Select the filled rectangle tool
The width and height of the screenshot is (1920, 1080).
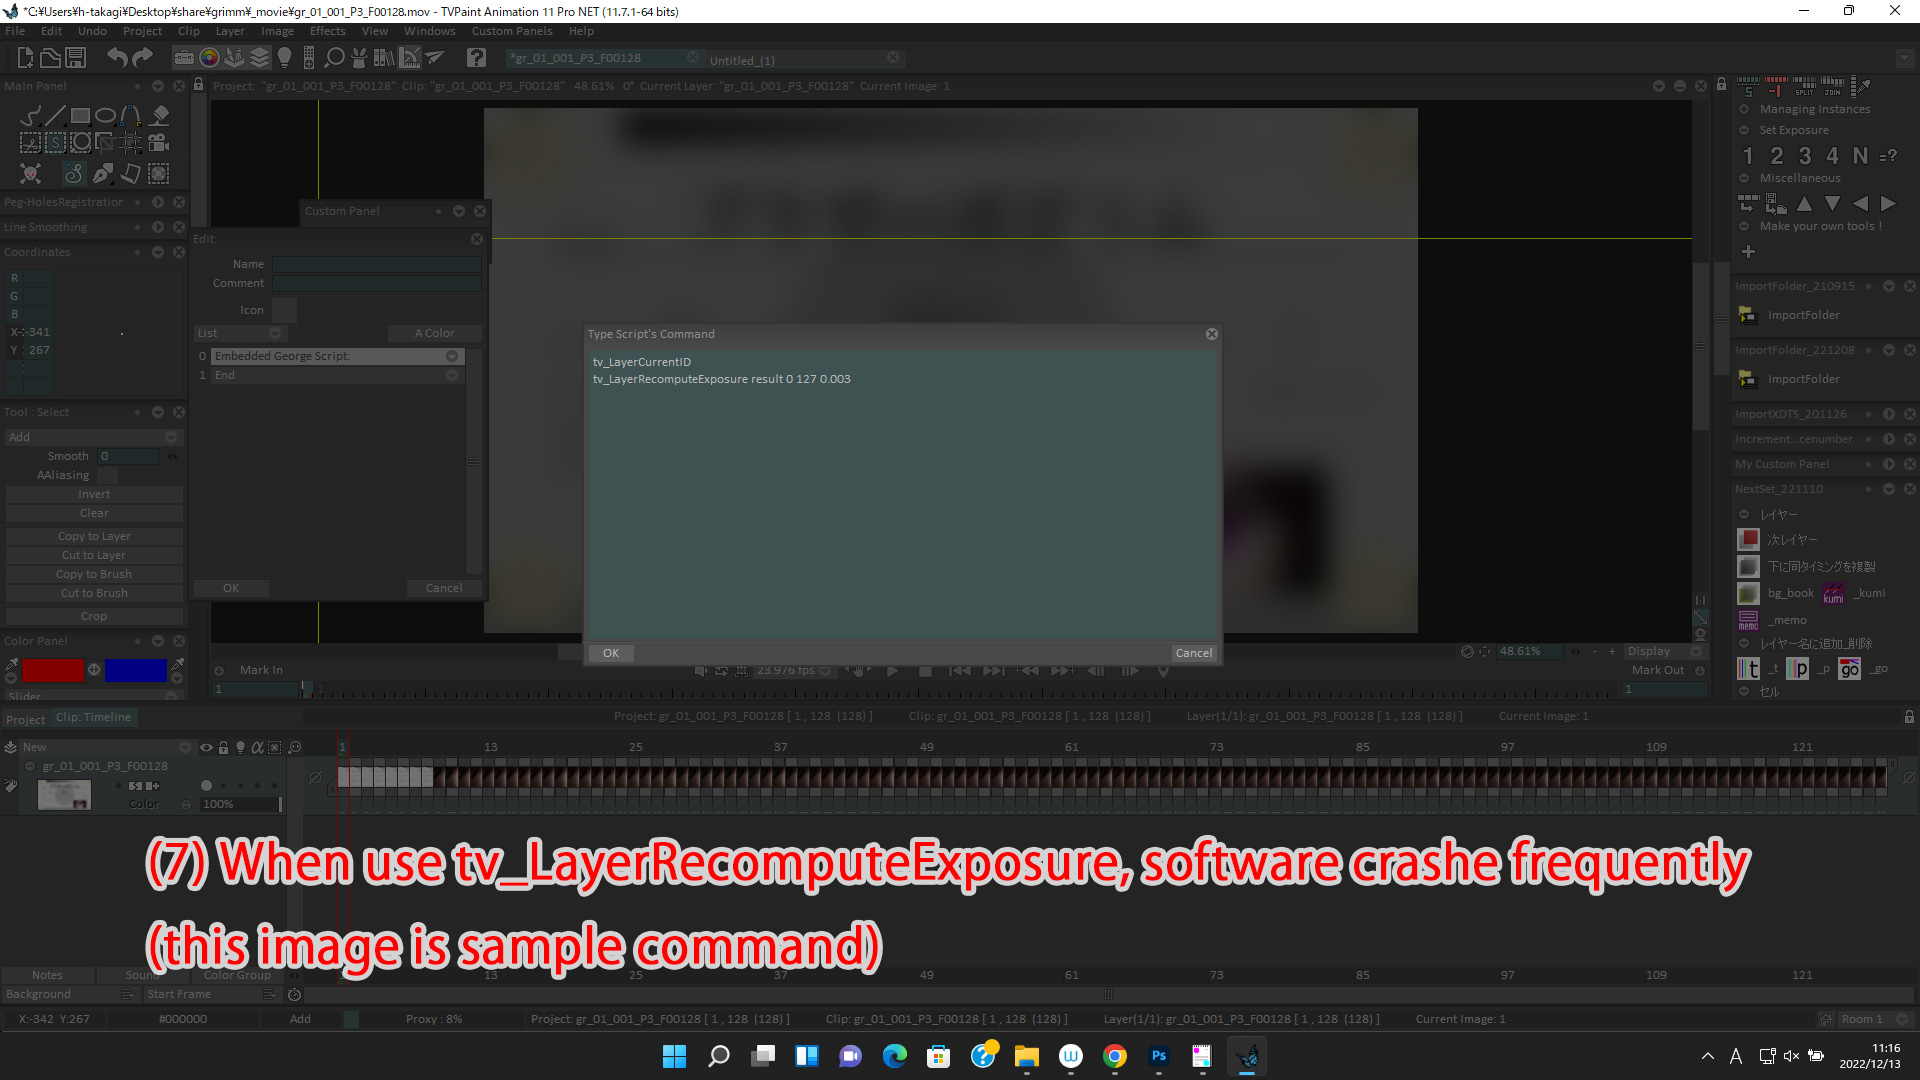81,116
